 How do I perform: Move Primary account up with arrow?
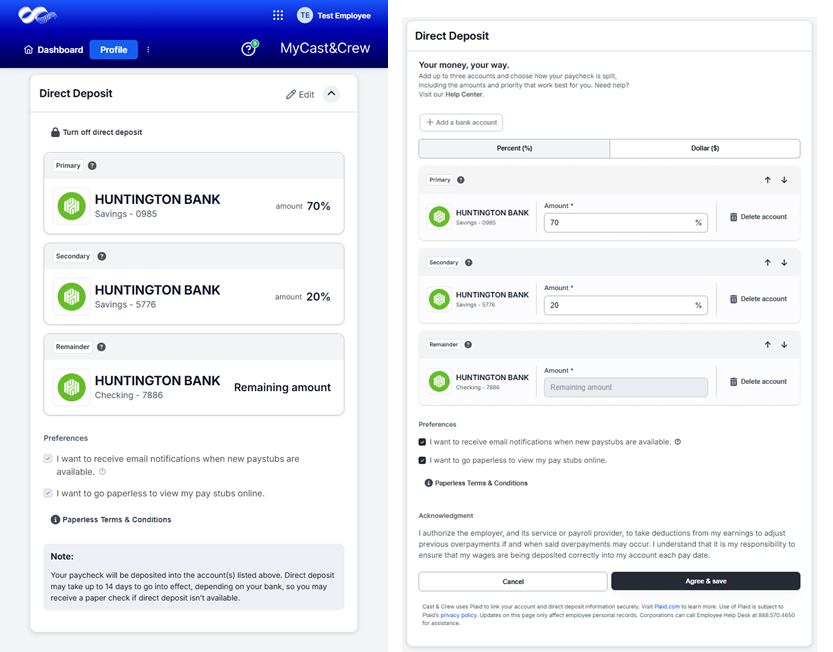[x=768, y=180]
